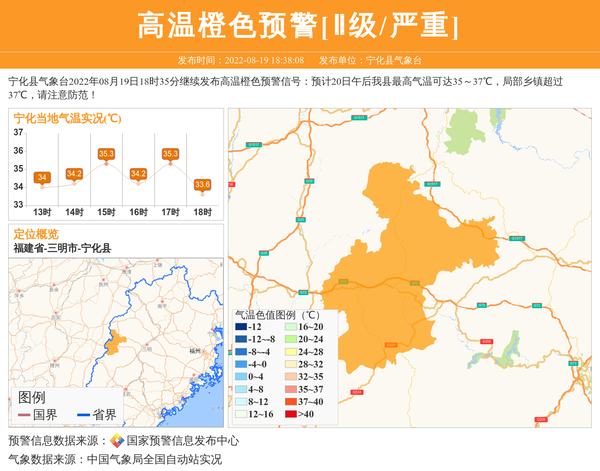Screen dimensions: 600x471
Task: Click the 定位概览 section heading
Action: tap(36, 234)
